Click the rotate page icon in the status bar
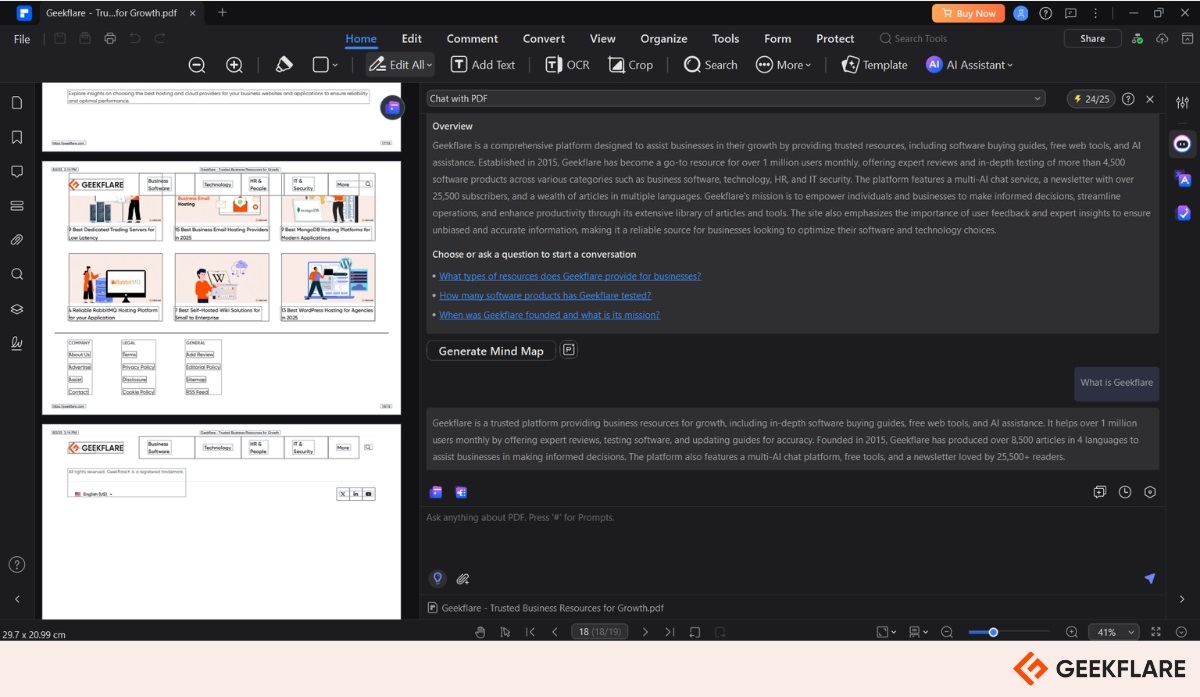The height and width of the screenshot is (697, 1200). pyautogui.click(x=695, y=632)
